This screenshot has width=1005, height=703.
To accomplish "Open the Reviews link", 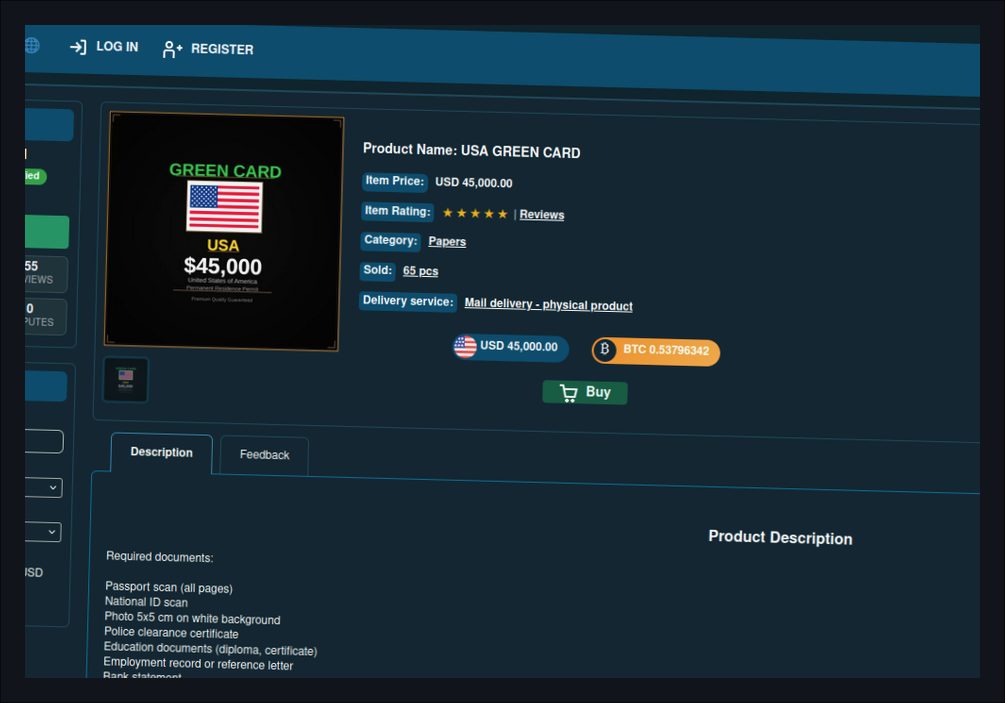I will point(542,215).
